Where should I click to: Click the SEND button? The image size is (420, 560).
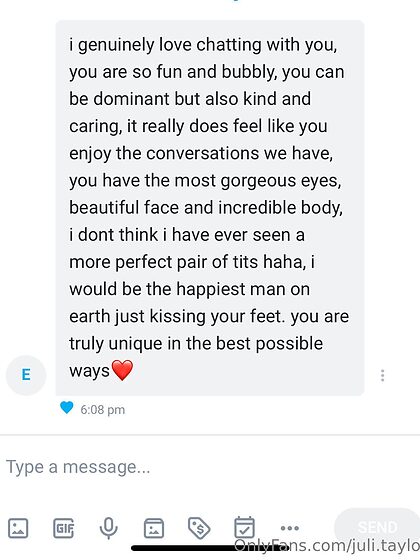tap(377, 527)
